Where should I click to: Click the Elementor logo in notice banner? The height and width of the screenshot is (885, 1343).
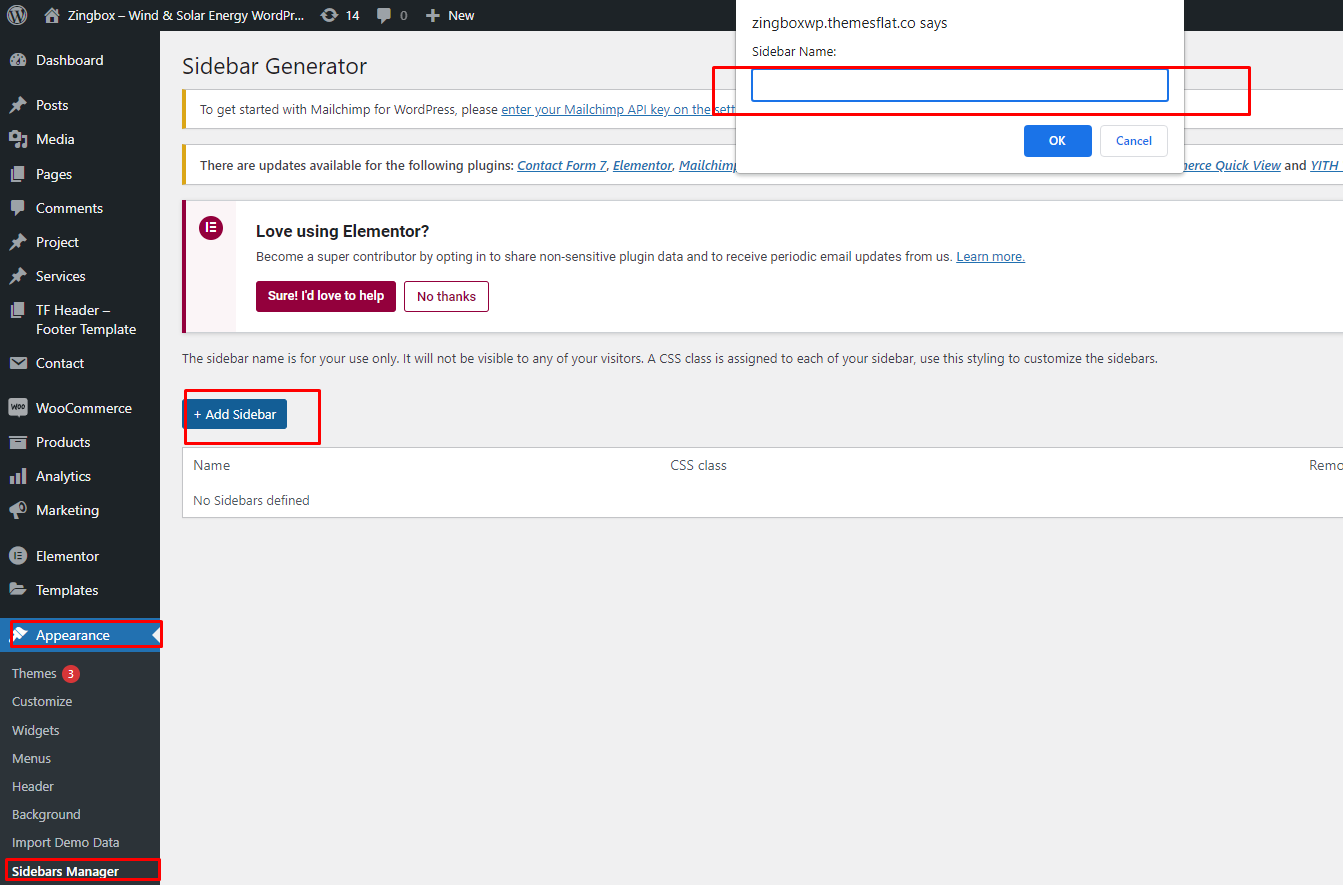(x=211, y=228)
